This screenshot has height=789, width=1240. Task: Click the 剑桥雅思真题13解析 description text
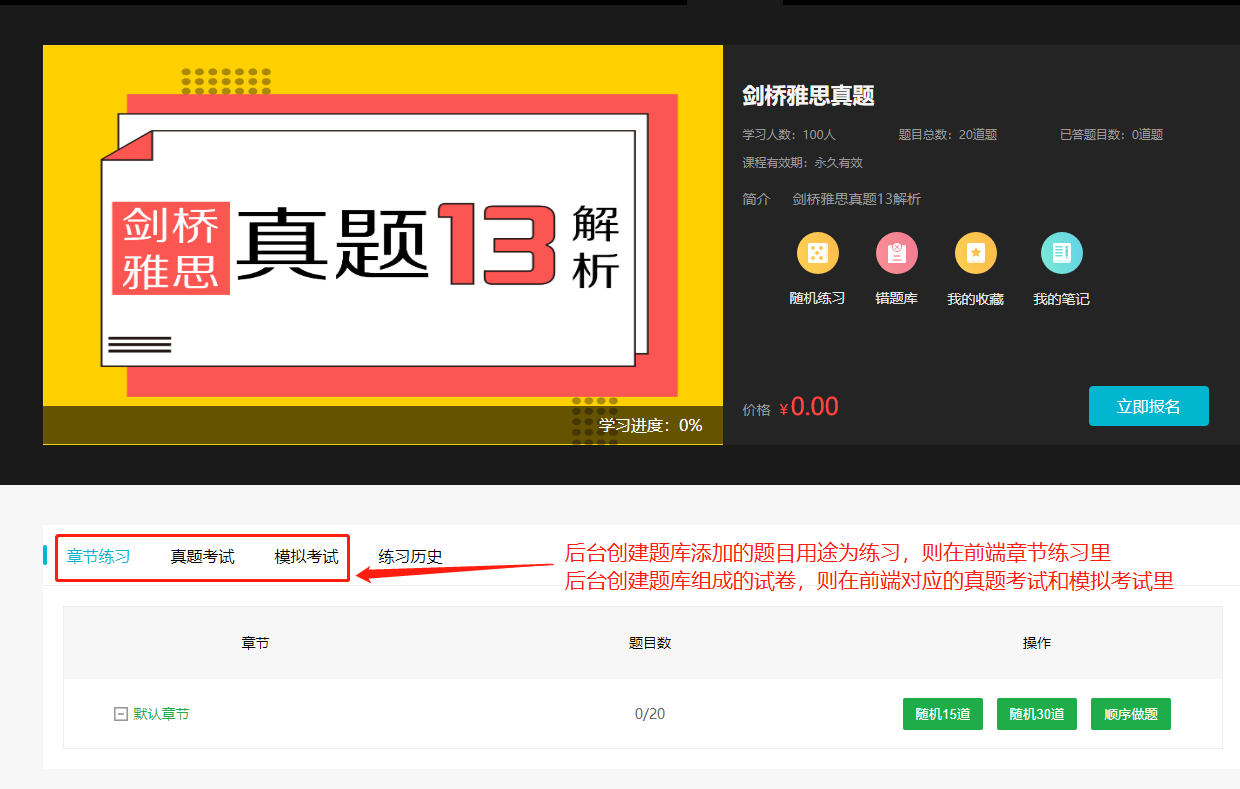pos(857,199)
